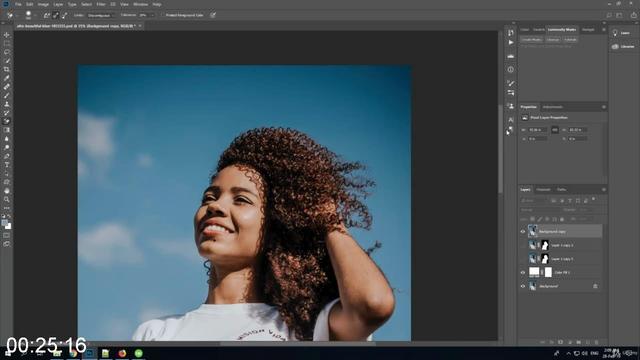Hide the Color Fill 1 layer

click(523, 272)
